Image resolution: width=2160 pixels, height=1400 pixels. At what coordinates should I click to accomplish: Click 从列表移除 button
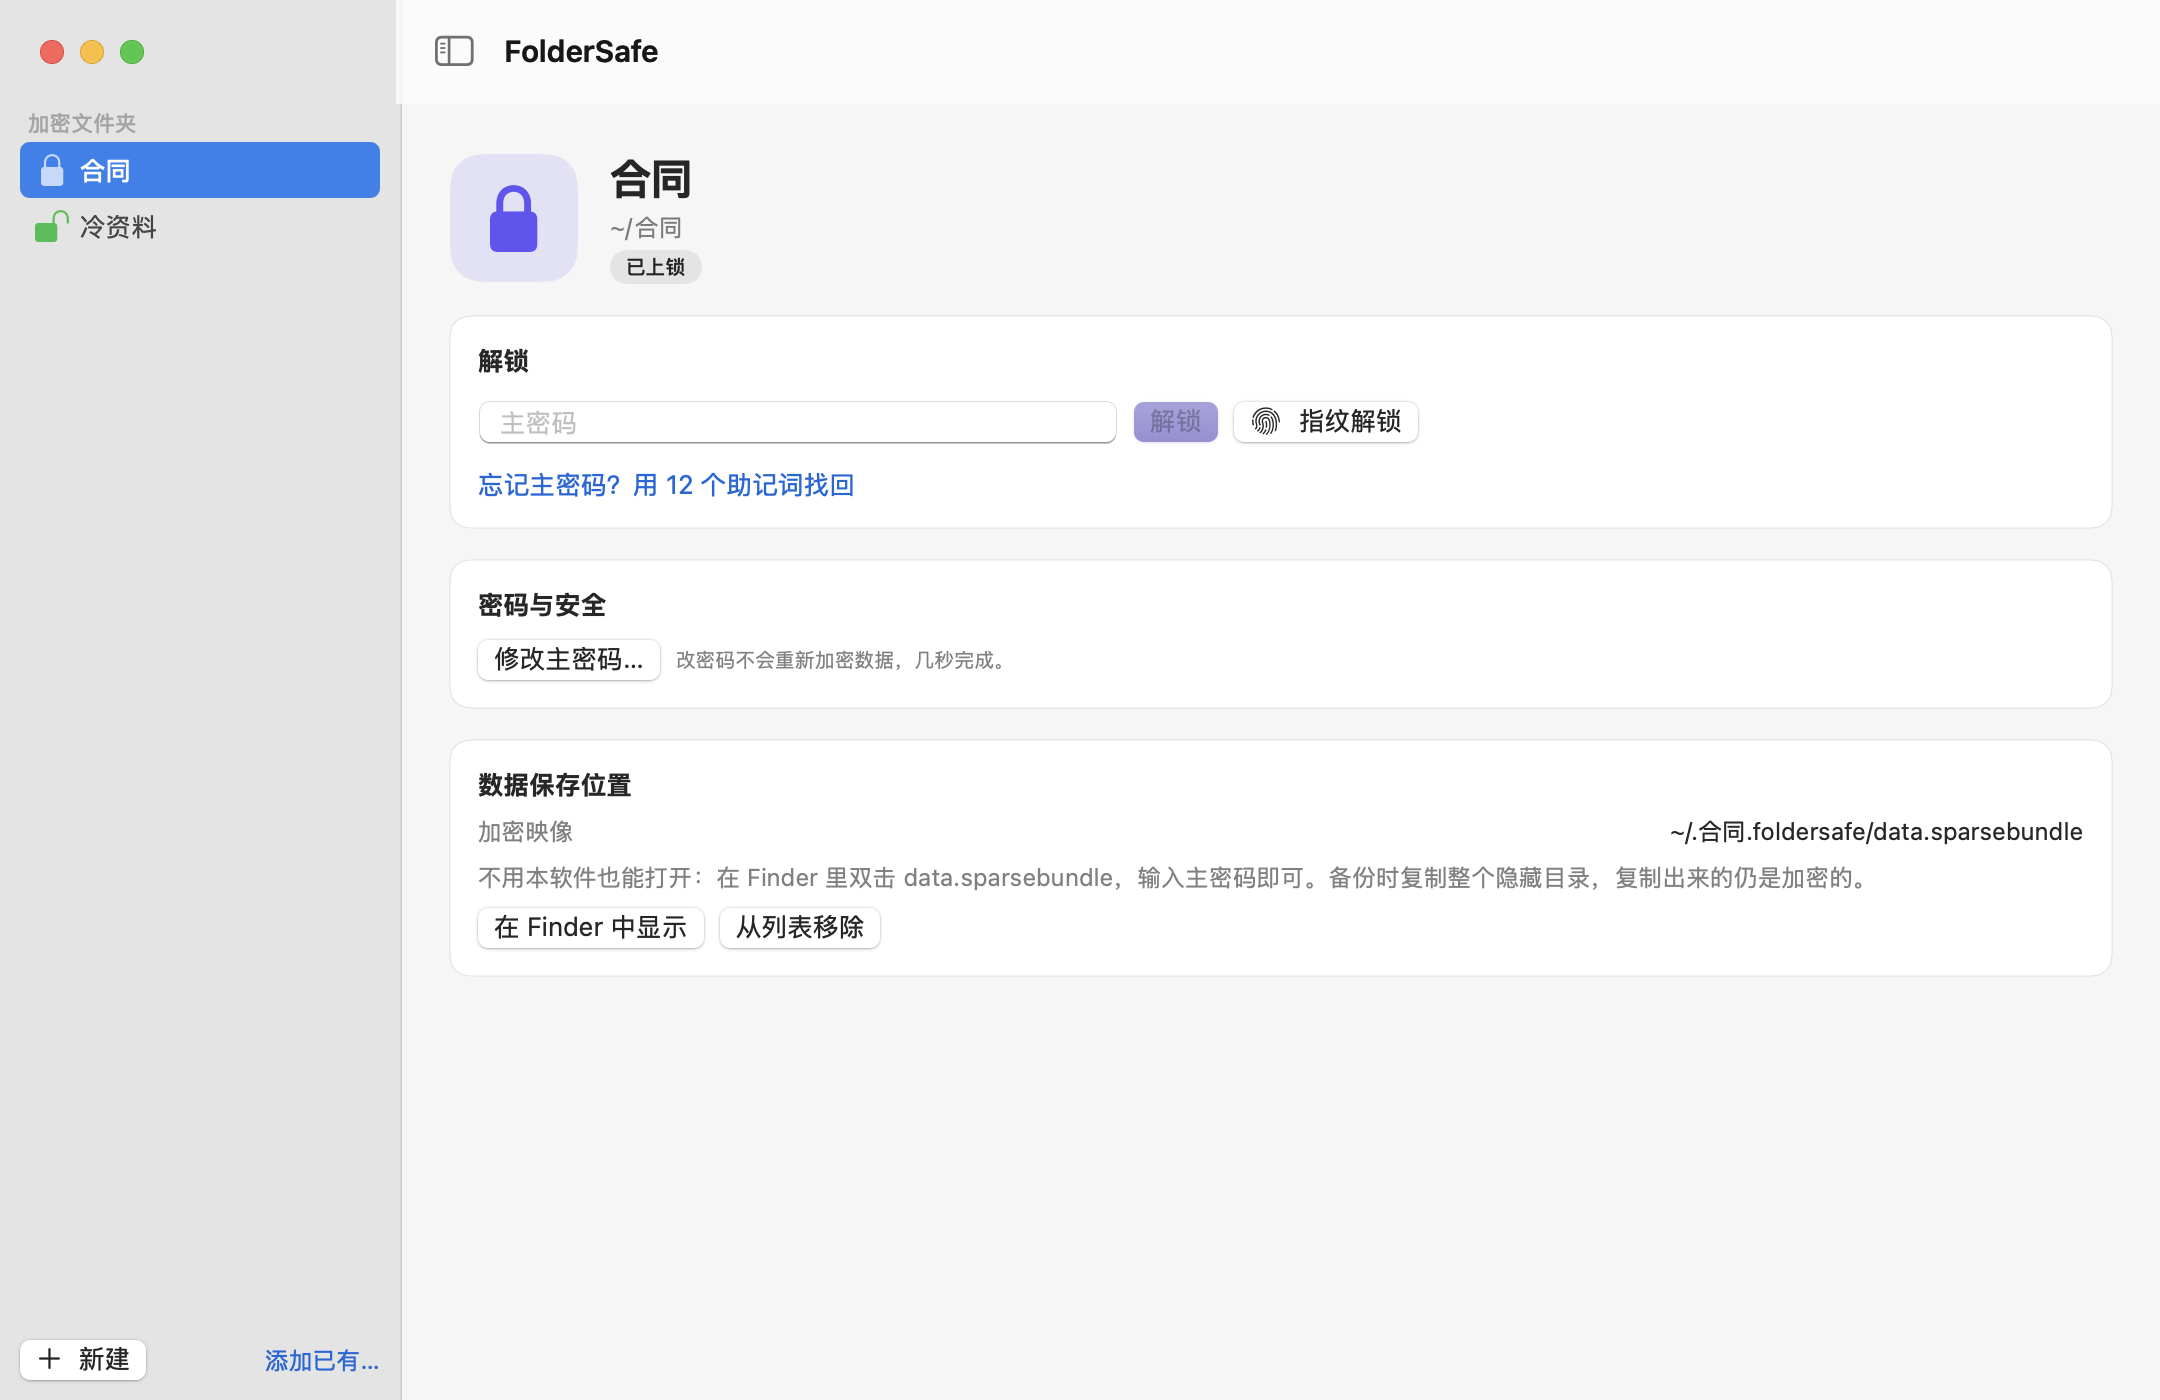coord(800,928)
